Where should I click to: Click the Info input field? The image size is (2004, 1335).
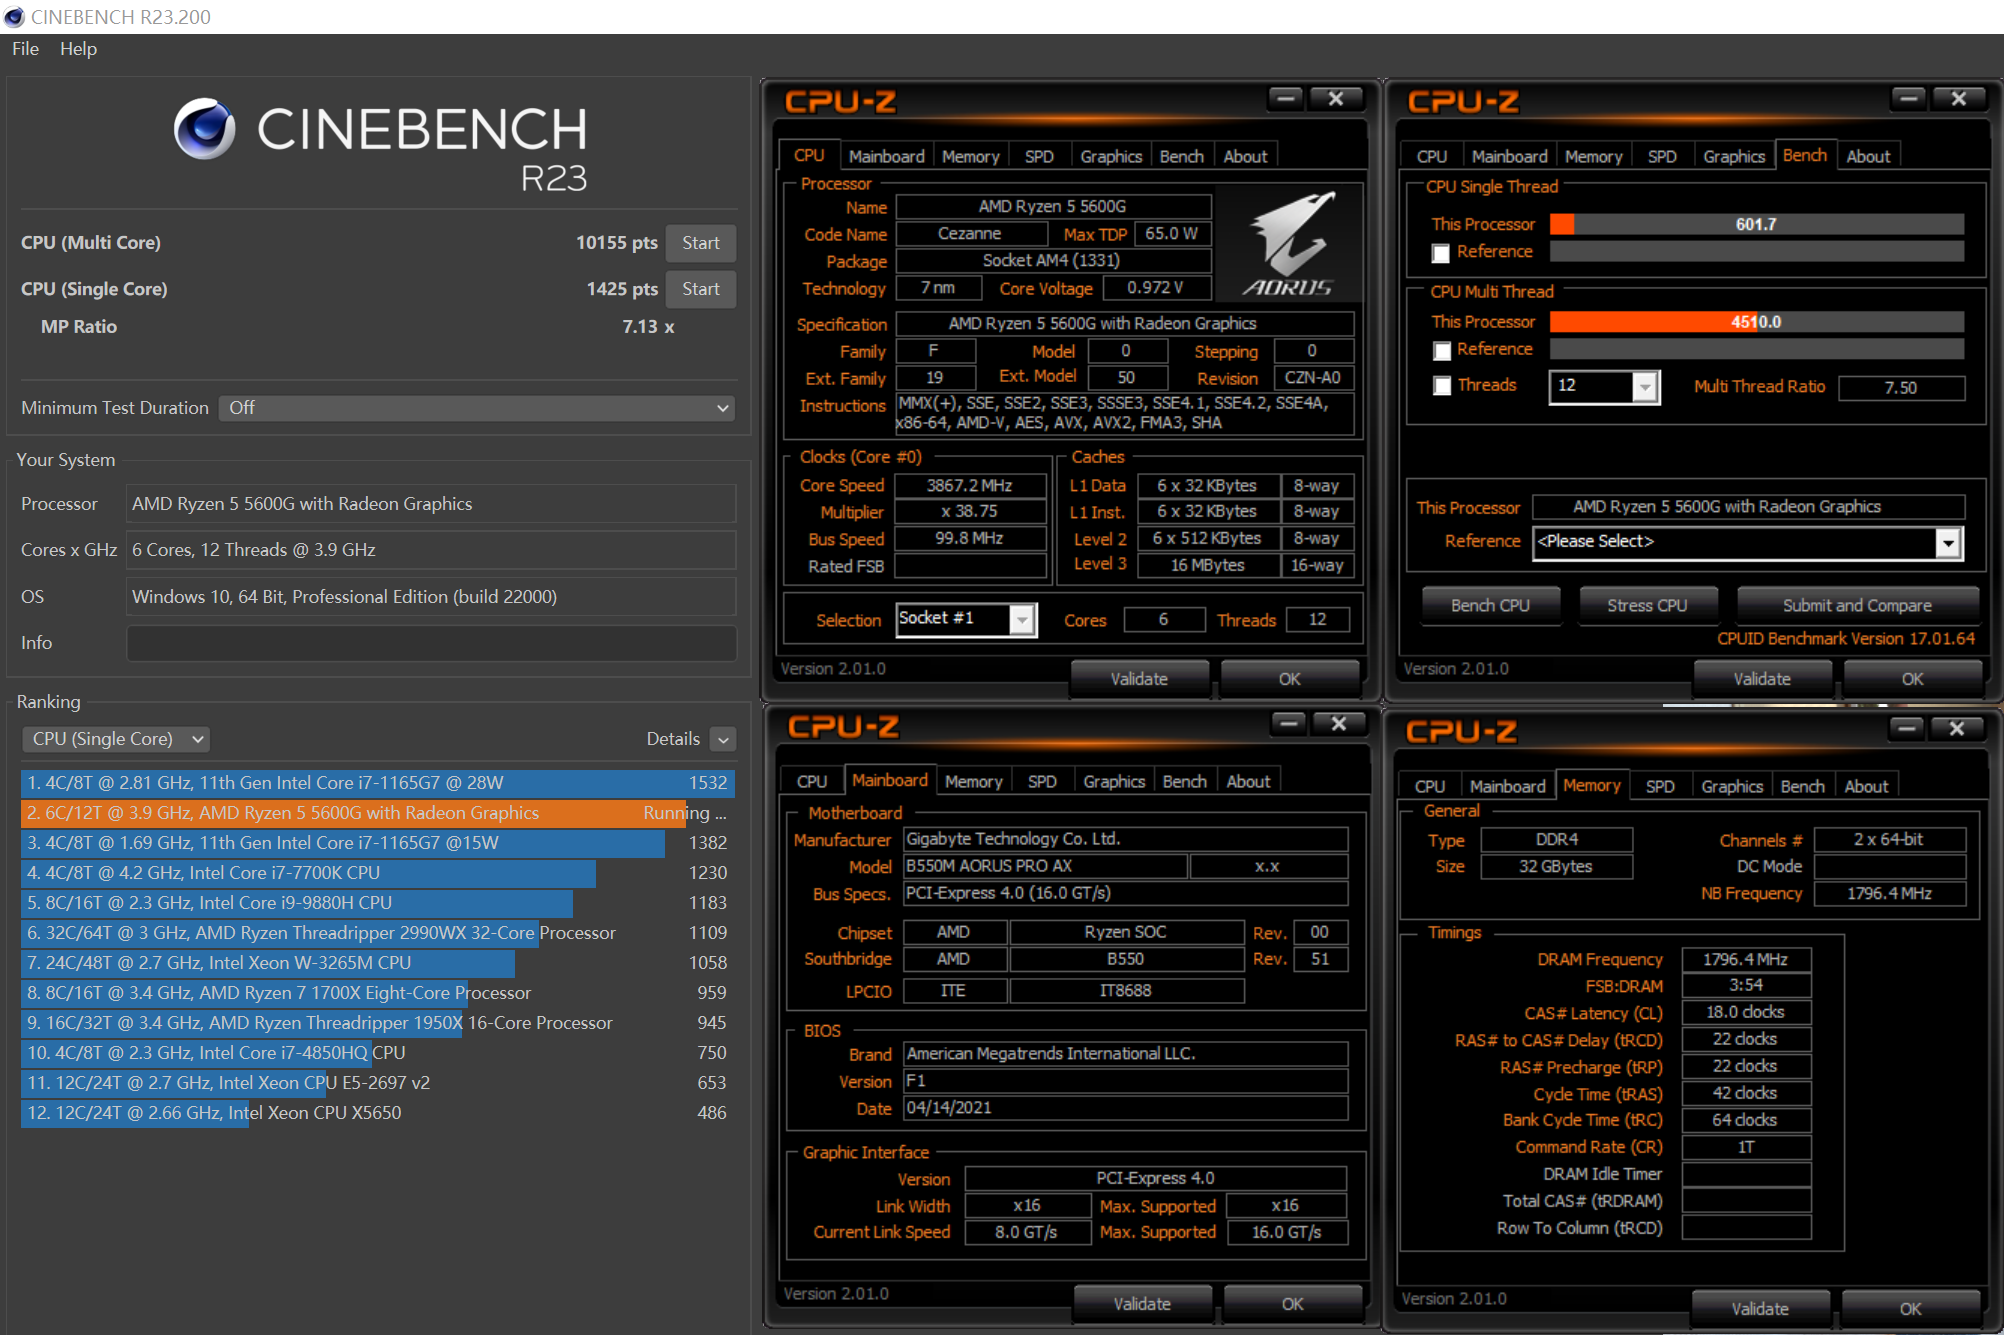click(x=431, y=643)
